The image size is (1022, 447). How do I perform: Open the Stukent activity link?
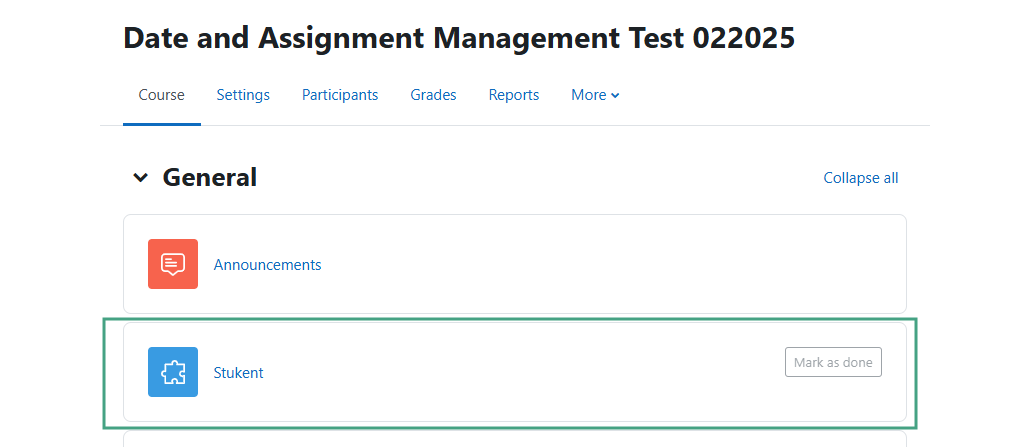[239, 373]
